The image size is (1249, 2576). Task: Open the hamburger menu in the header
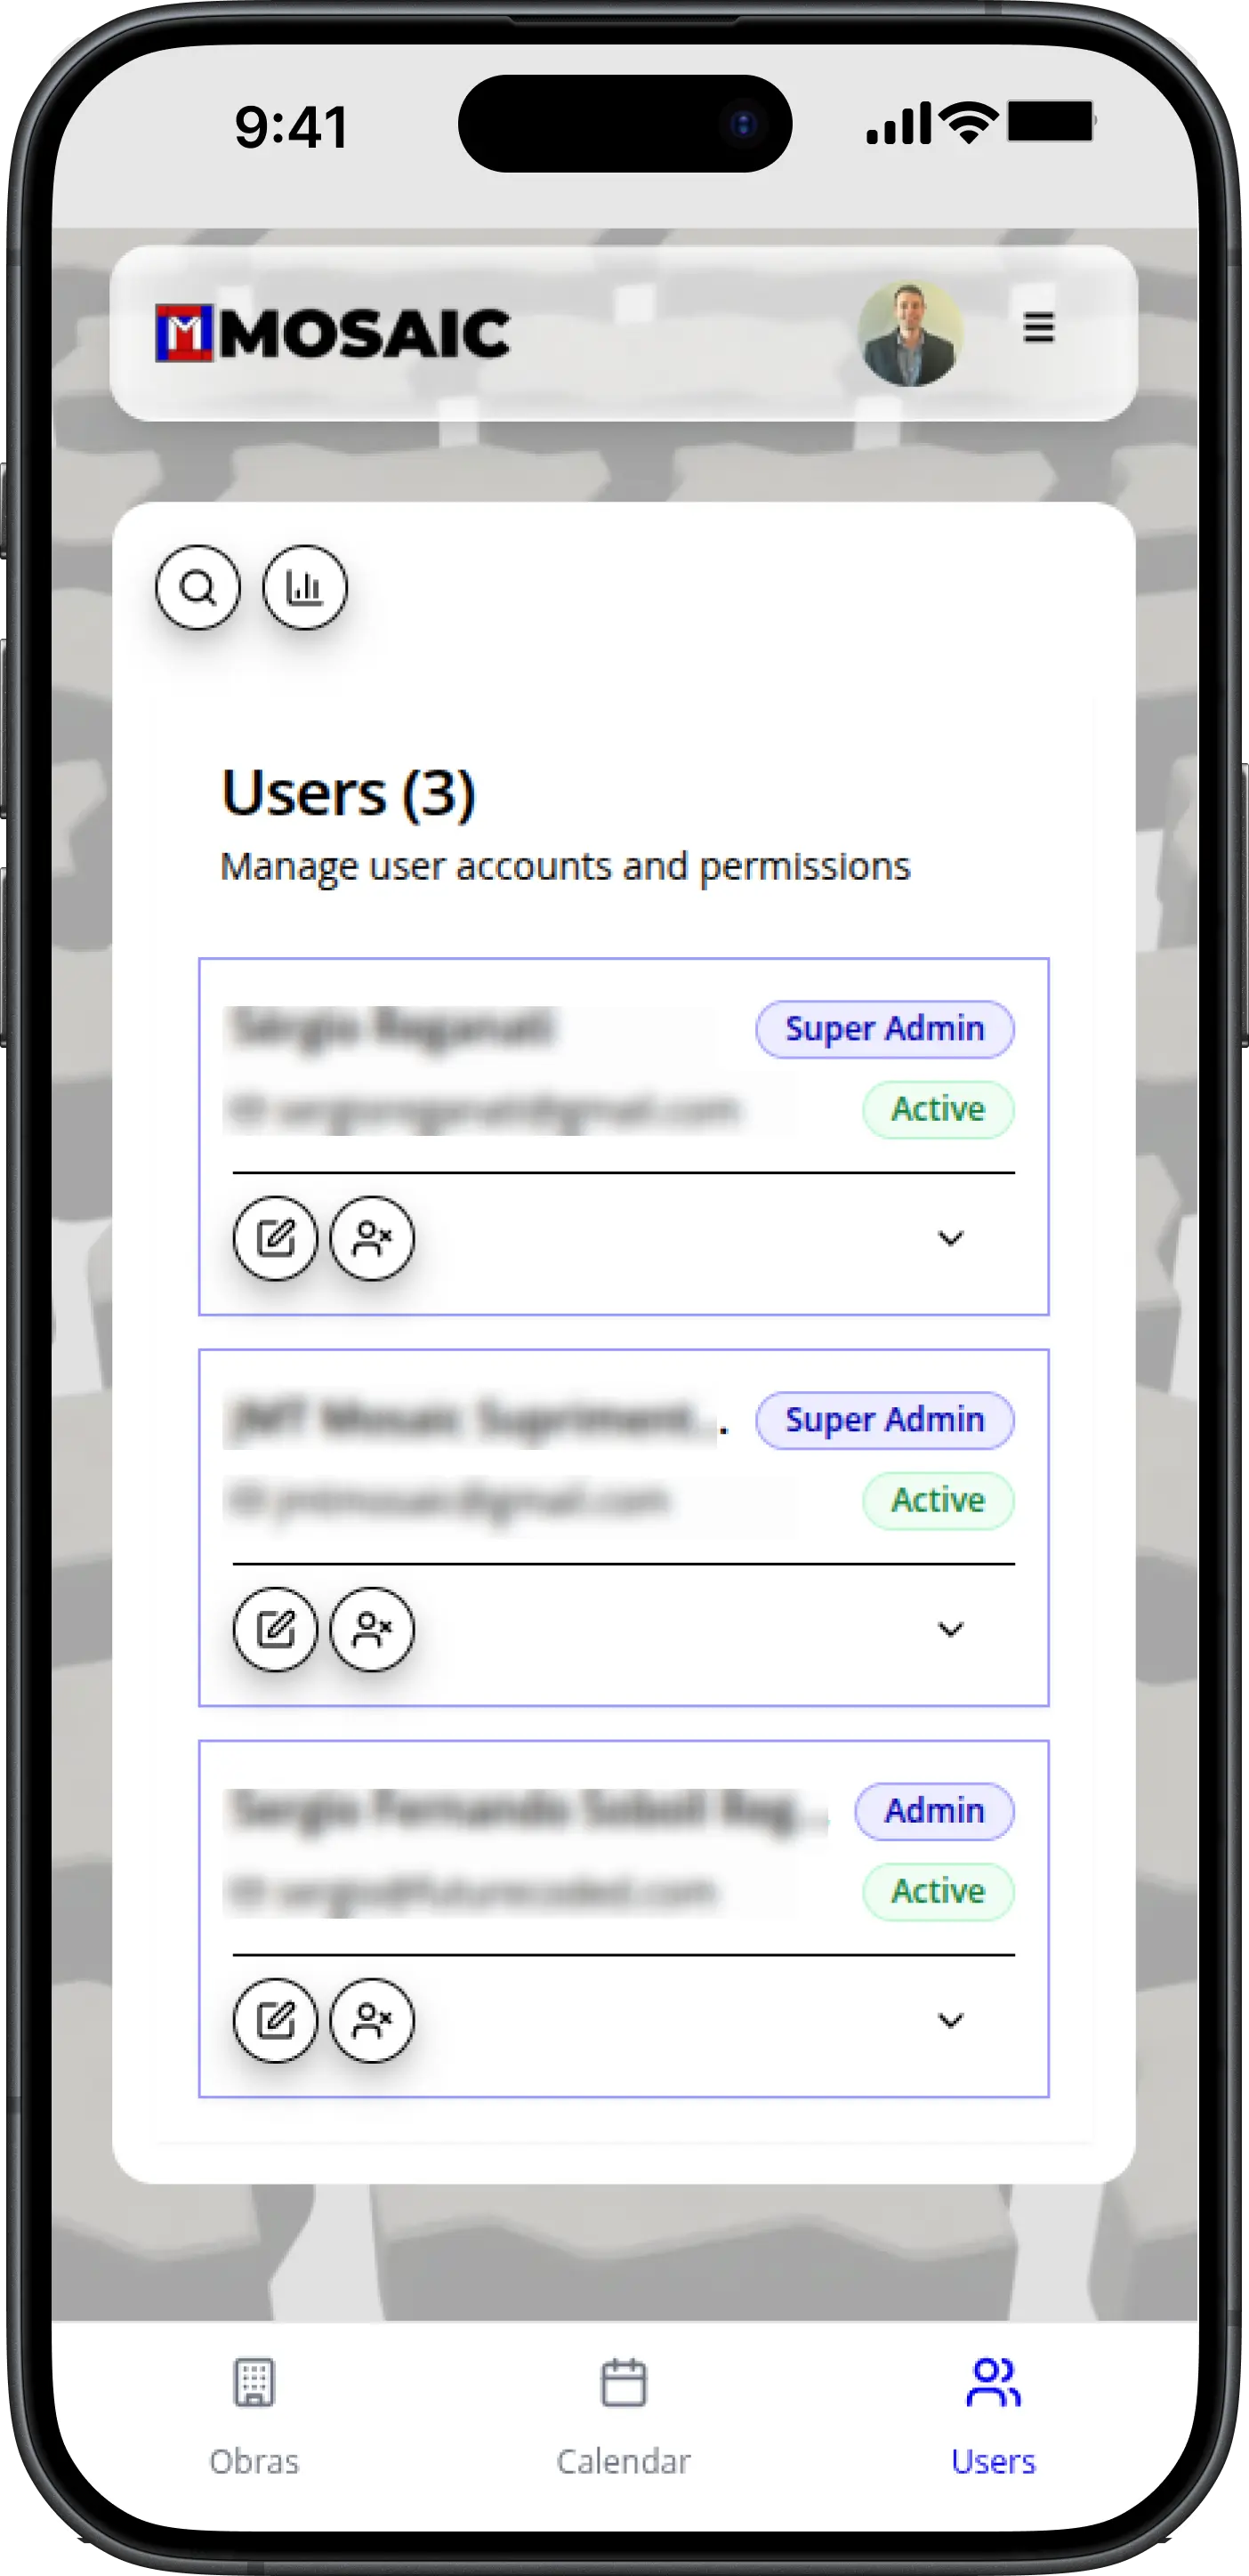[x=1038, y=327]
